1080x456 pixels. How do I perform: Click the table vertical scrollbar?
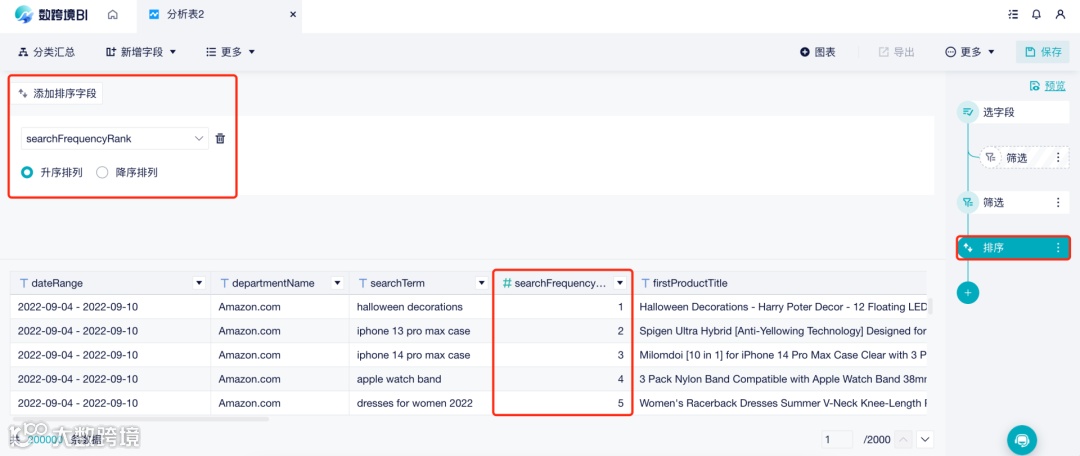(x=931, y=307)
